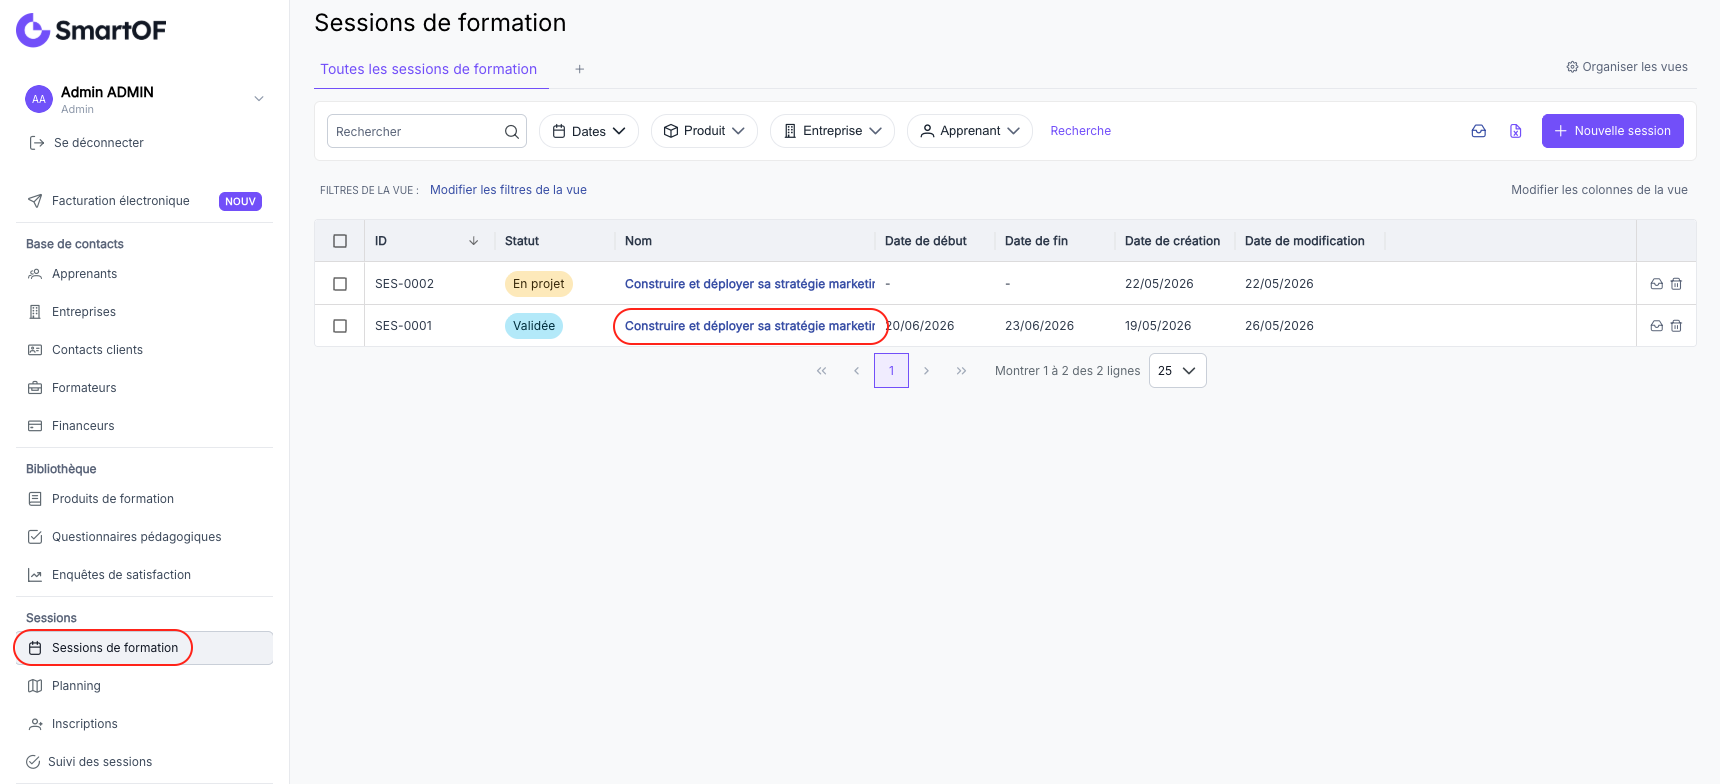Check the SES-0002 row checkbox
Image resolution: width=1720 pixels, height=784 pixels.
click(340, 284)
